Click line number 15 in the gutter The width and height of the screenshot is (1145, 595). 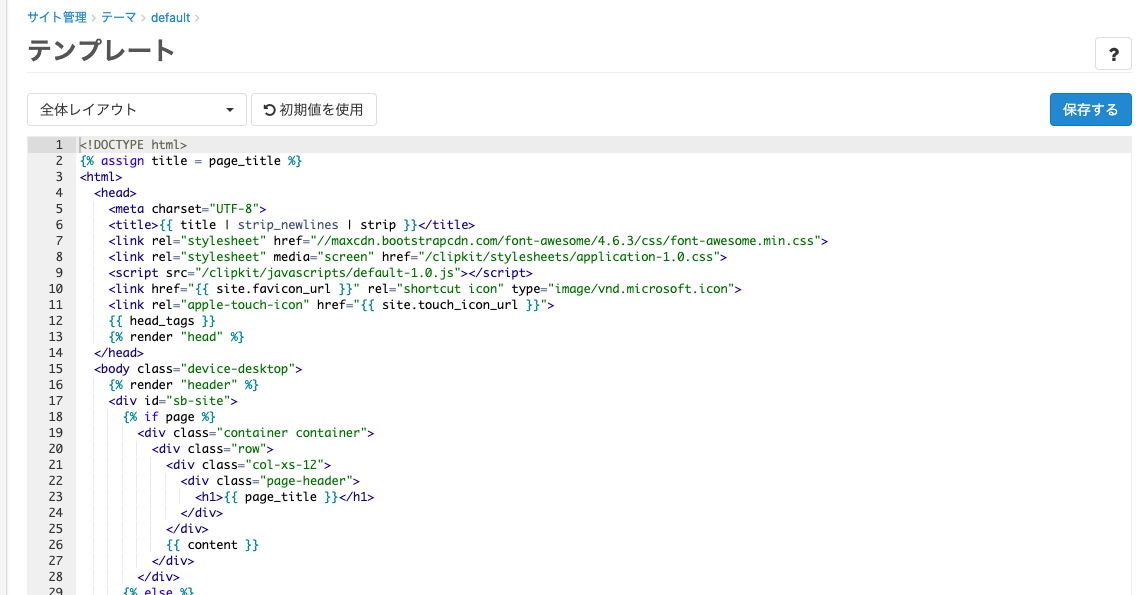coord(56,369)
